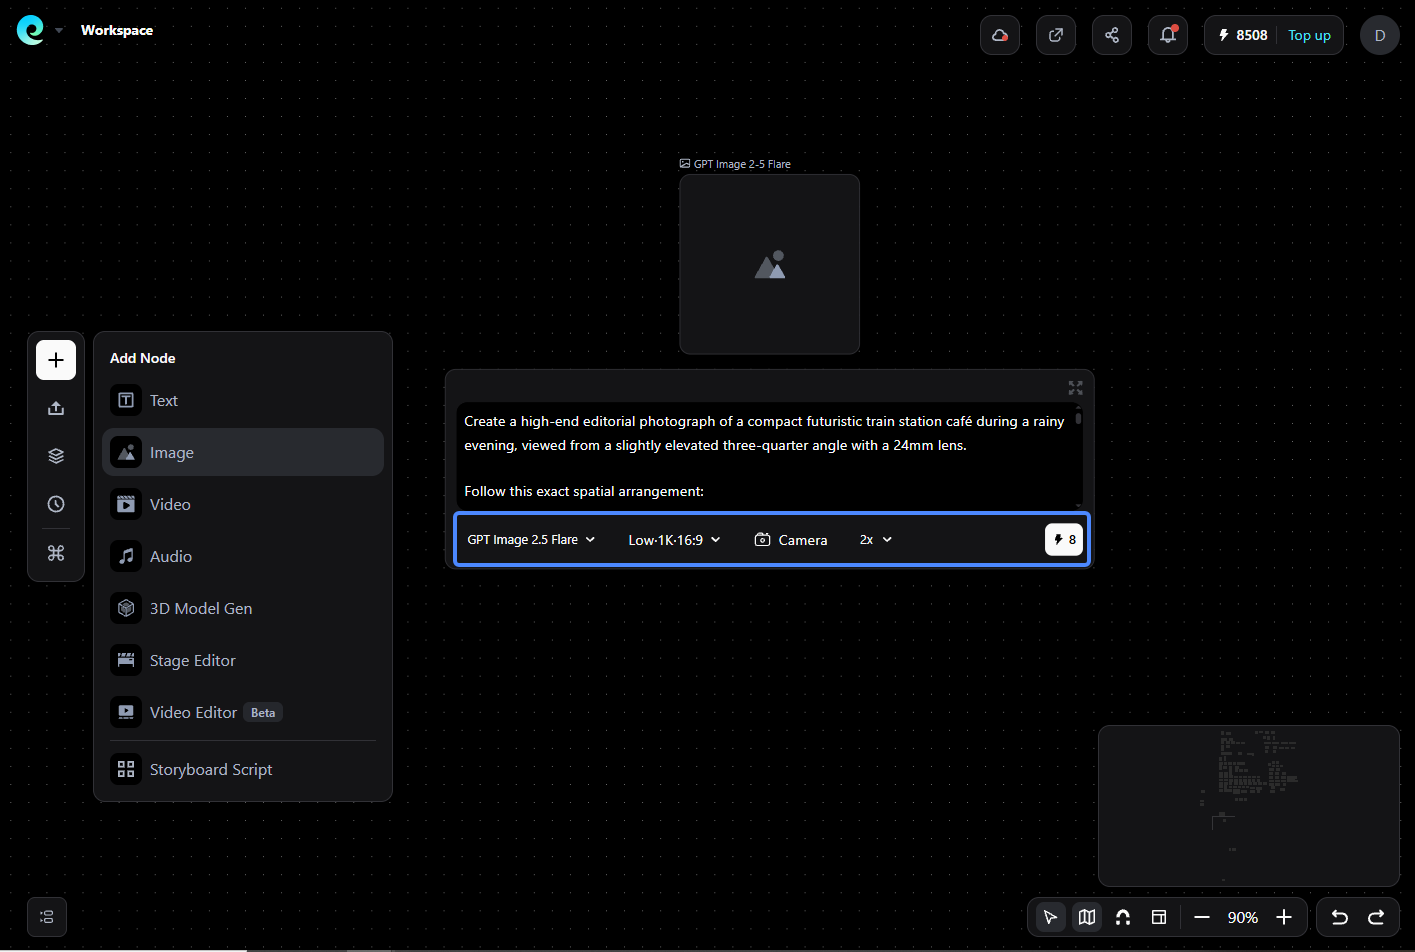
Task: Click the 90% zoom level value
Action: coord(1243,917)
